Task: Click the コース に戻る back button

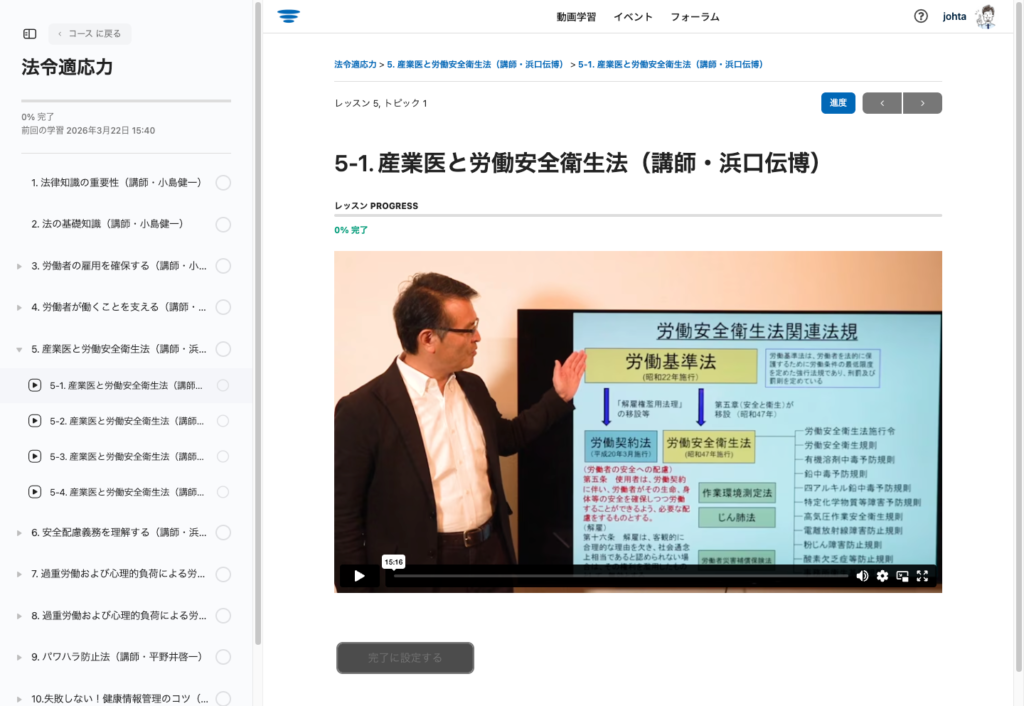Action: pyautogui.click(x=90, y=34)
